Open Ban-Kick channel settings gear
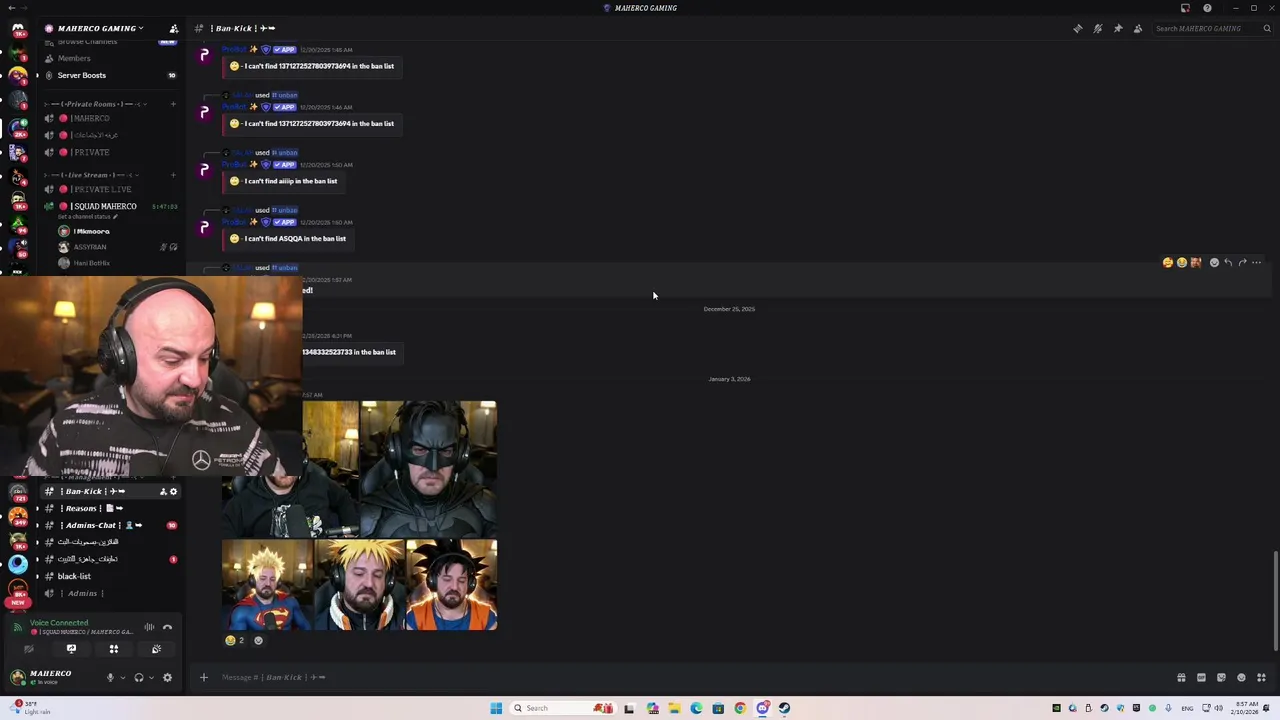This screenshot has height=720, width=1280. (x=173, y=491)
